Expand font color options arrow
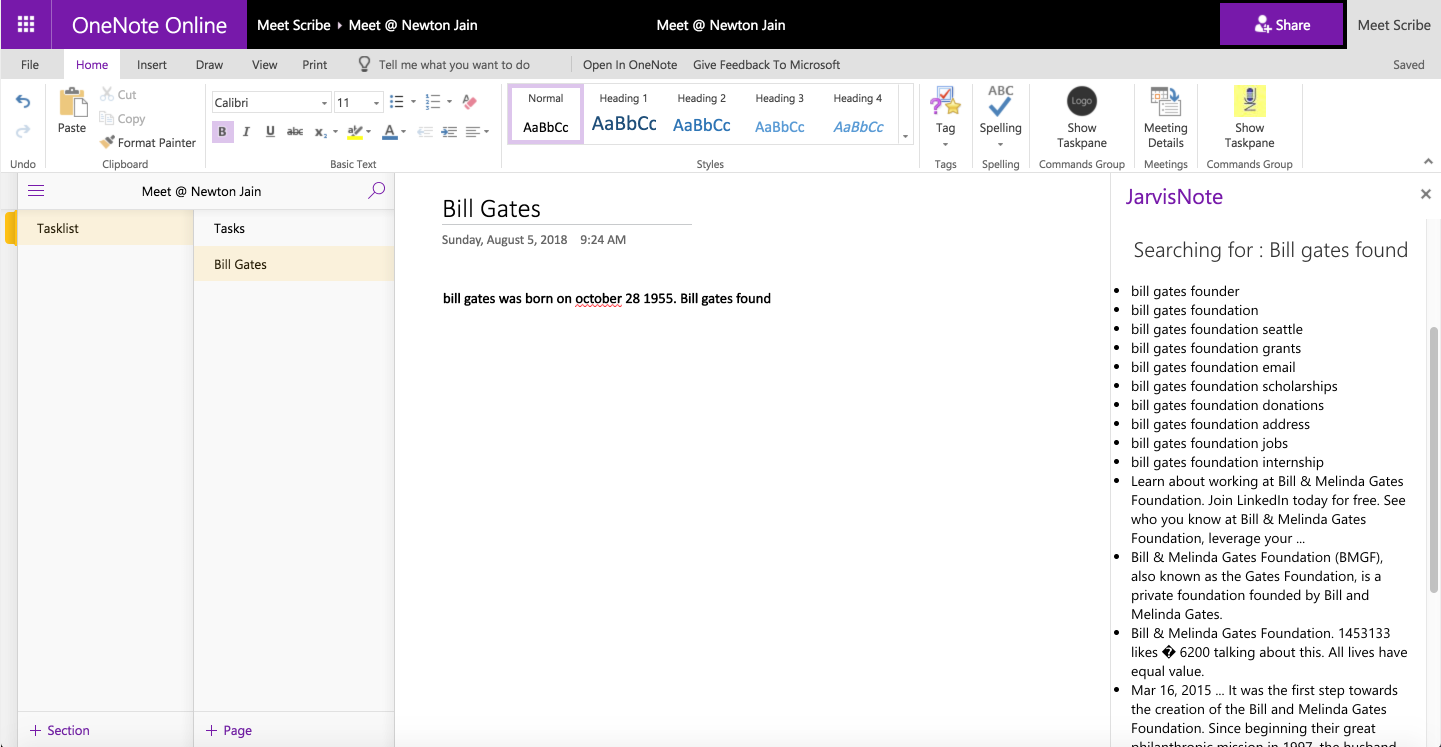Screen dimensions: 1441x747 pyautogui.click(x=403, y=131)
